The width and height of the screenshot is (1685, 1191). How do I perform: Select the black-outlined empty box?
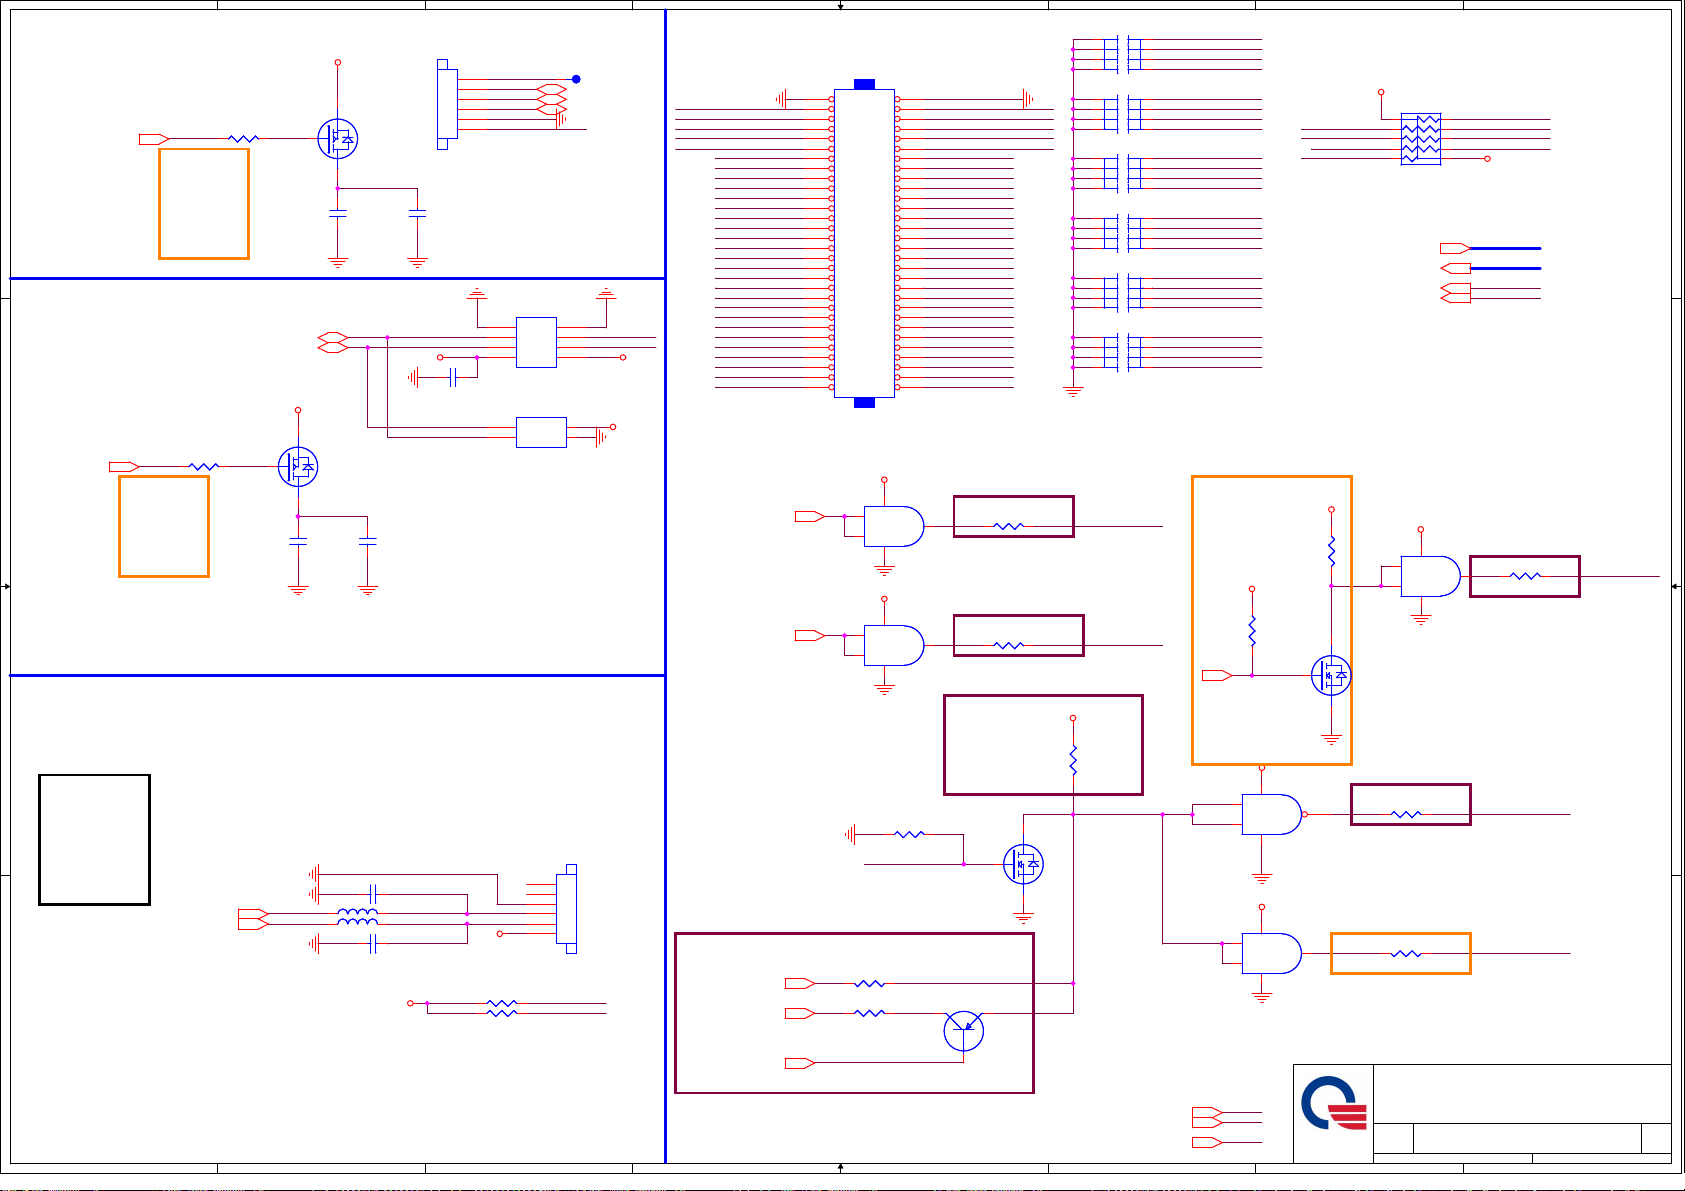pos(94,839)
